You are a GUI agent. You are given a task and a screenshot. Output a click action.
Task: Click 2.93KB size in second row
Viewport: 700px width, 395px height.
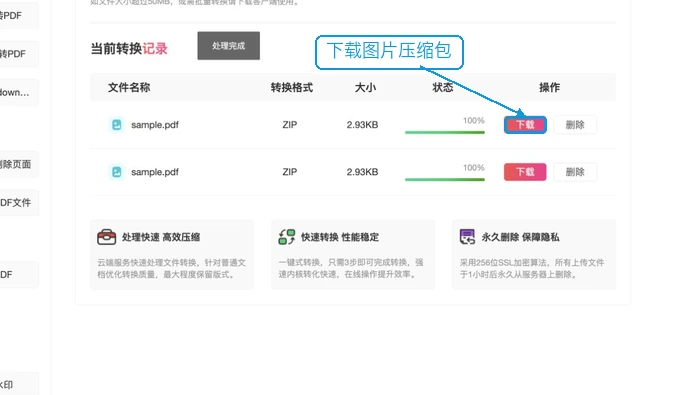(x=362, y=172)
